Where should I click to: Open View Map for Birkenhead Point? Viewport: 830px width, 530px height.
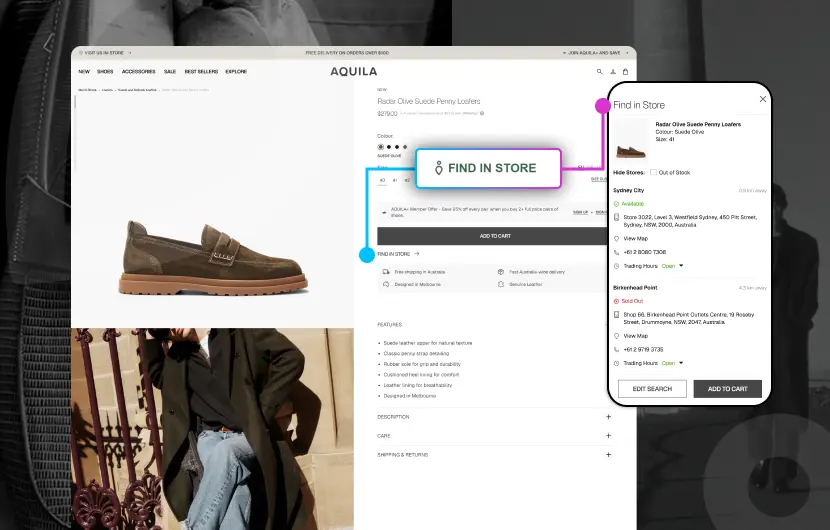tap(636, 336)
